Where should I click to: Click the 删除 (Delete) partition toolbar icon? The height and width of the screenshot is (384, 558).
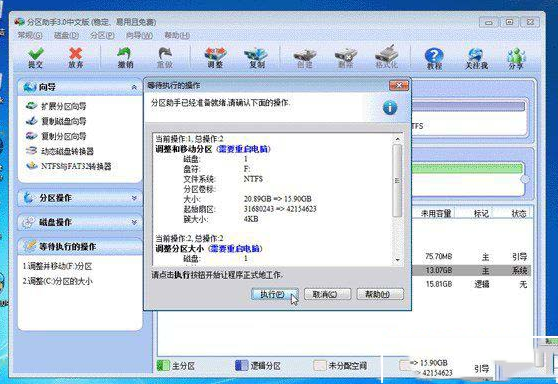tap(346, 58)
